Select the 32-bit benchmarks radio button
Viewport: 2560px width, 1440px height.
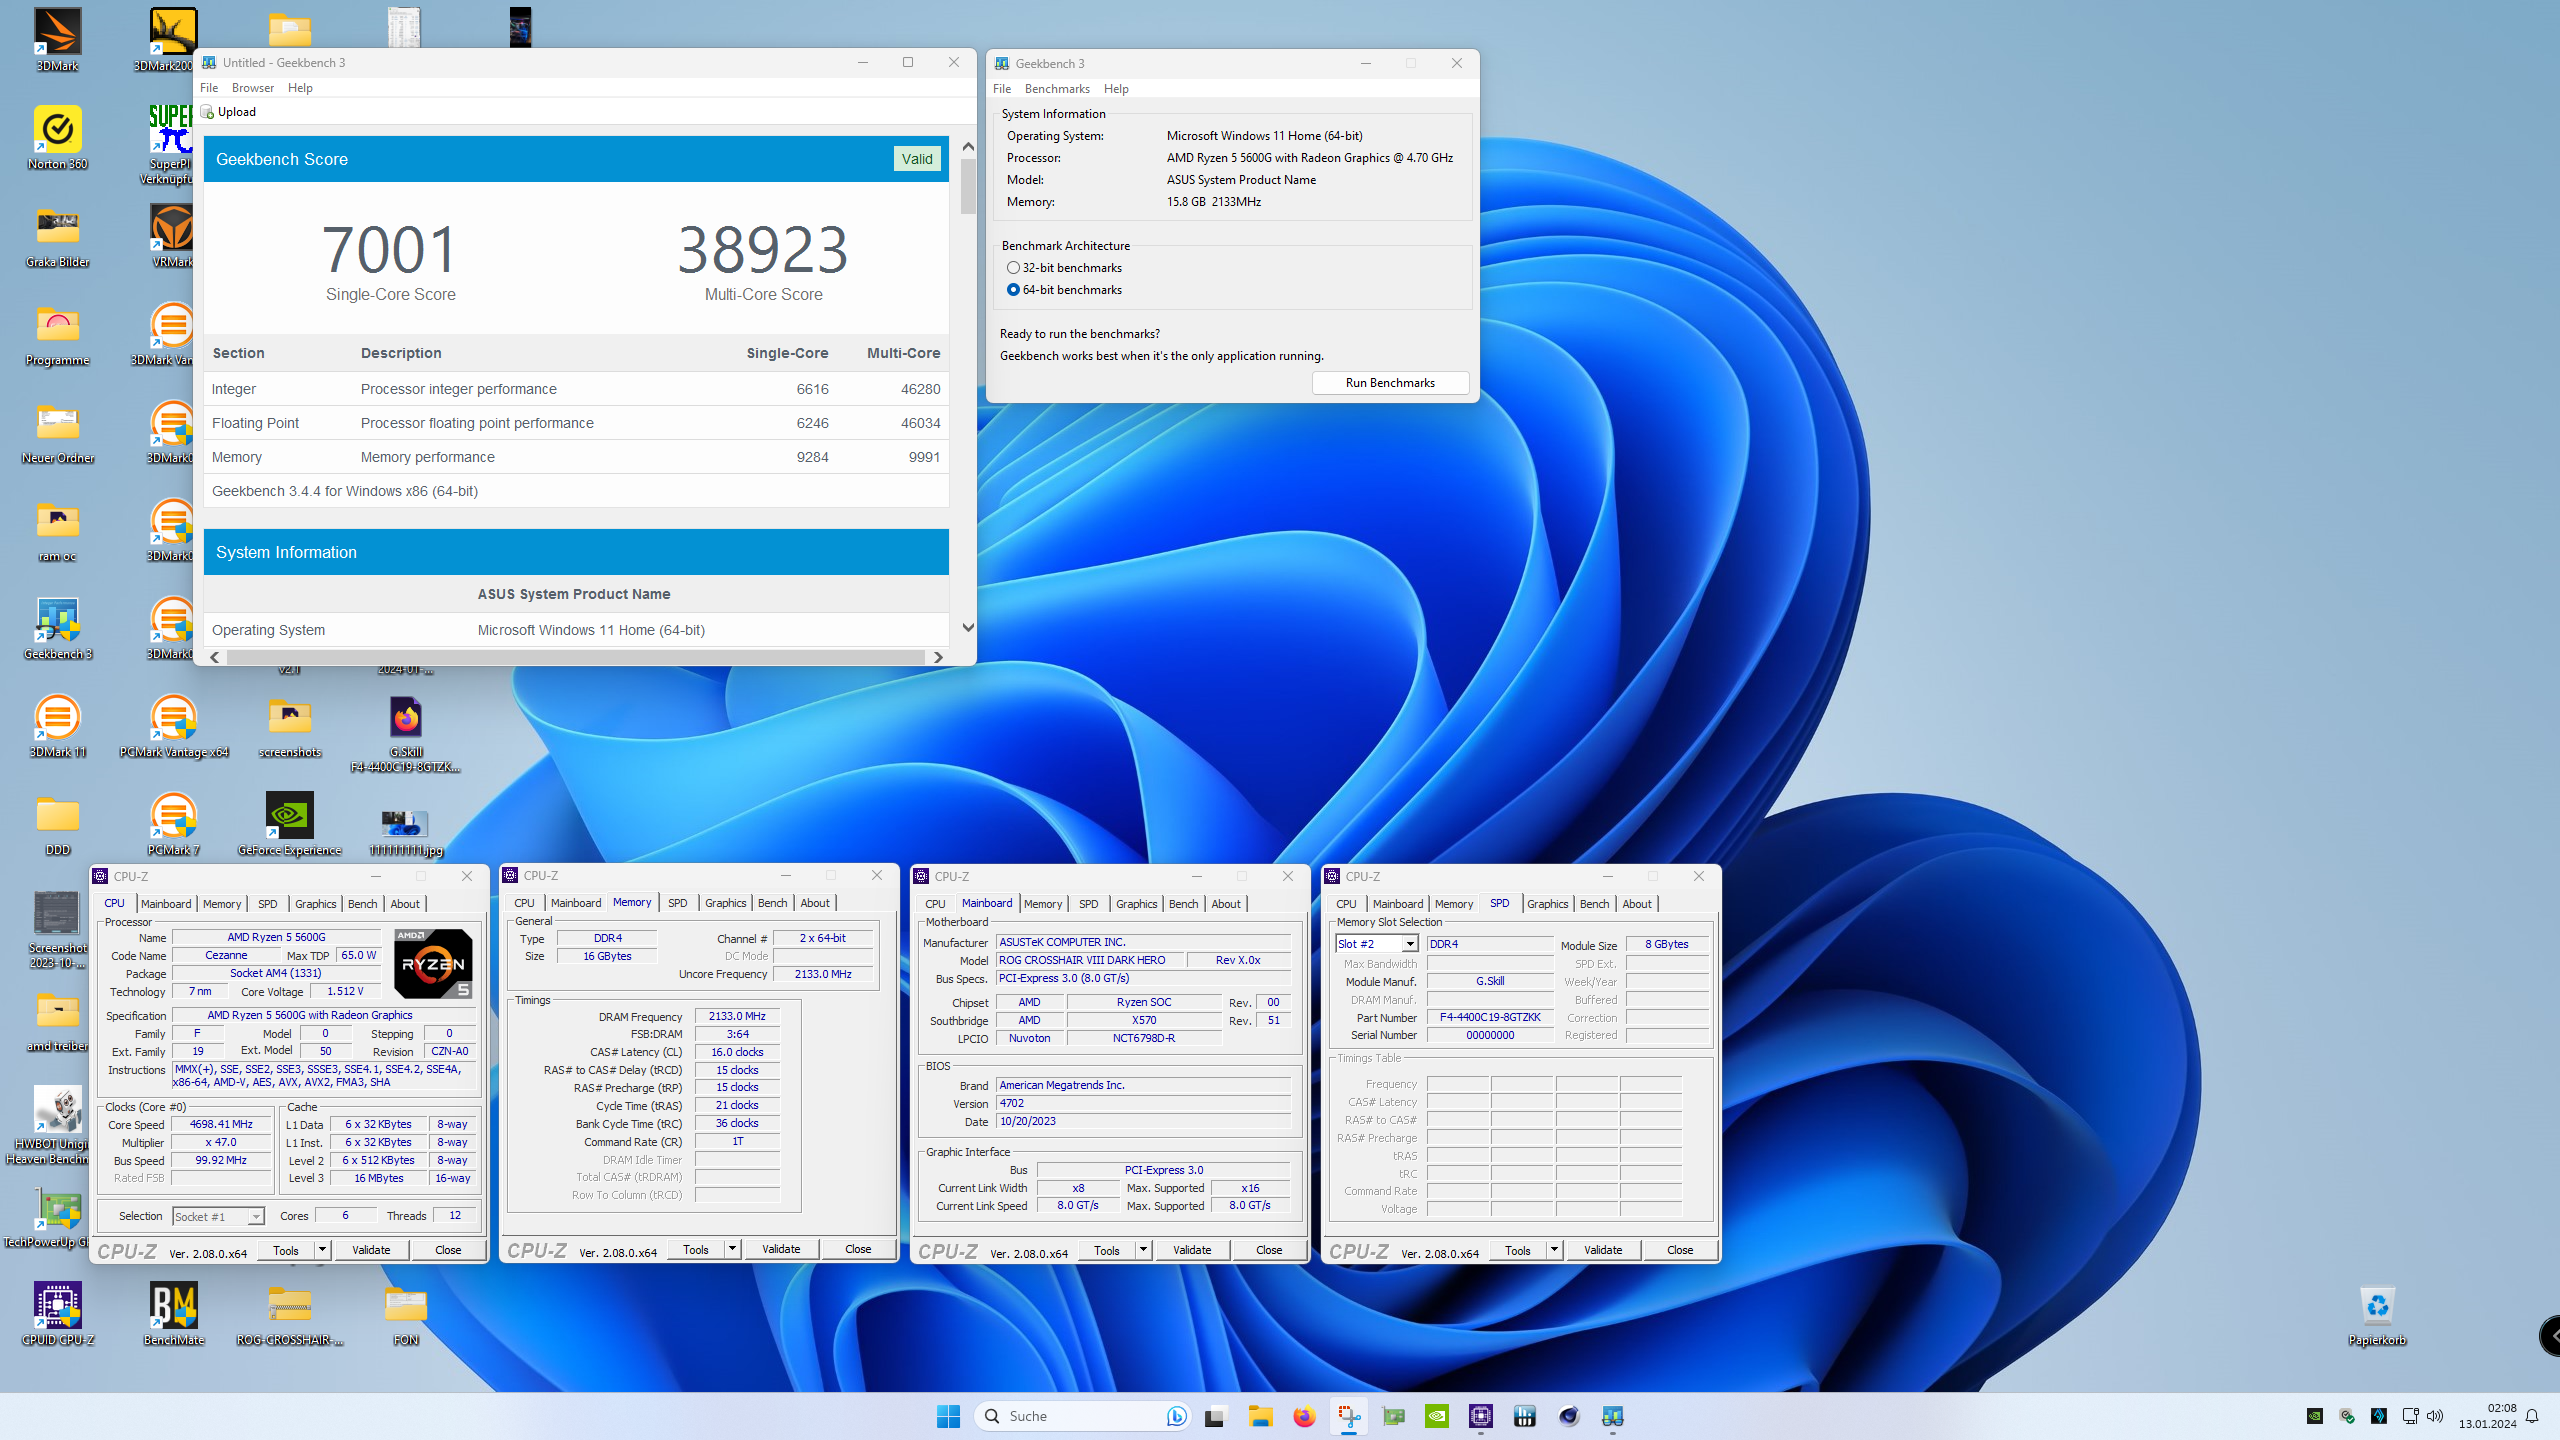(x=1013, y=268)
